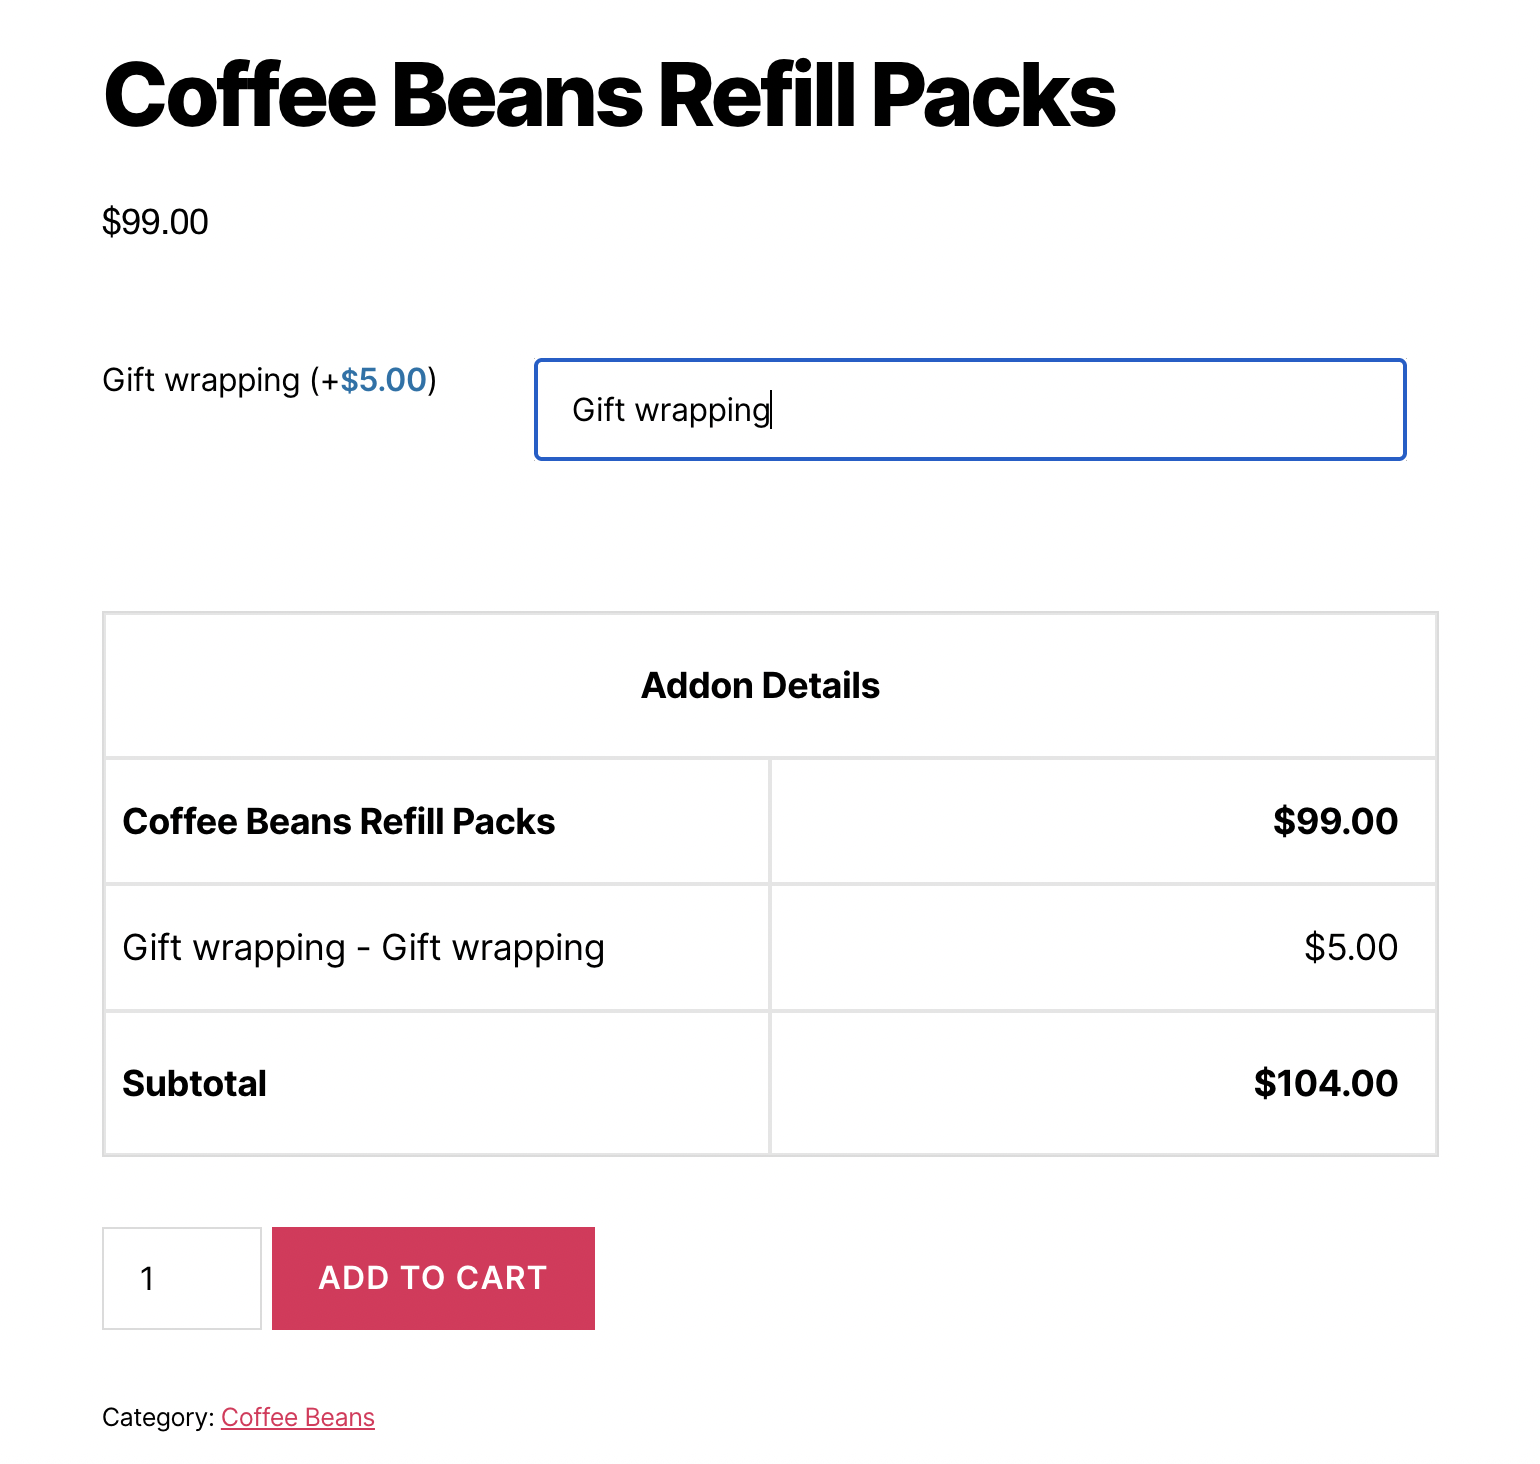Click the $99.00 price under the title
Image resolution: width=1540 pixels, height=1464 pixels.
tap(155, 222)
